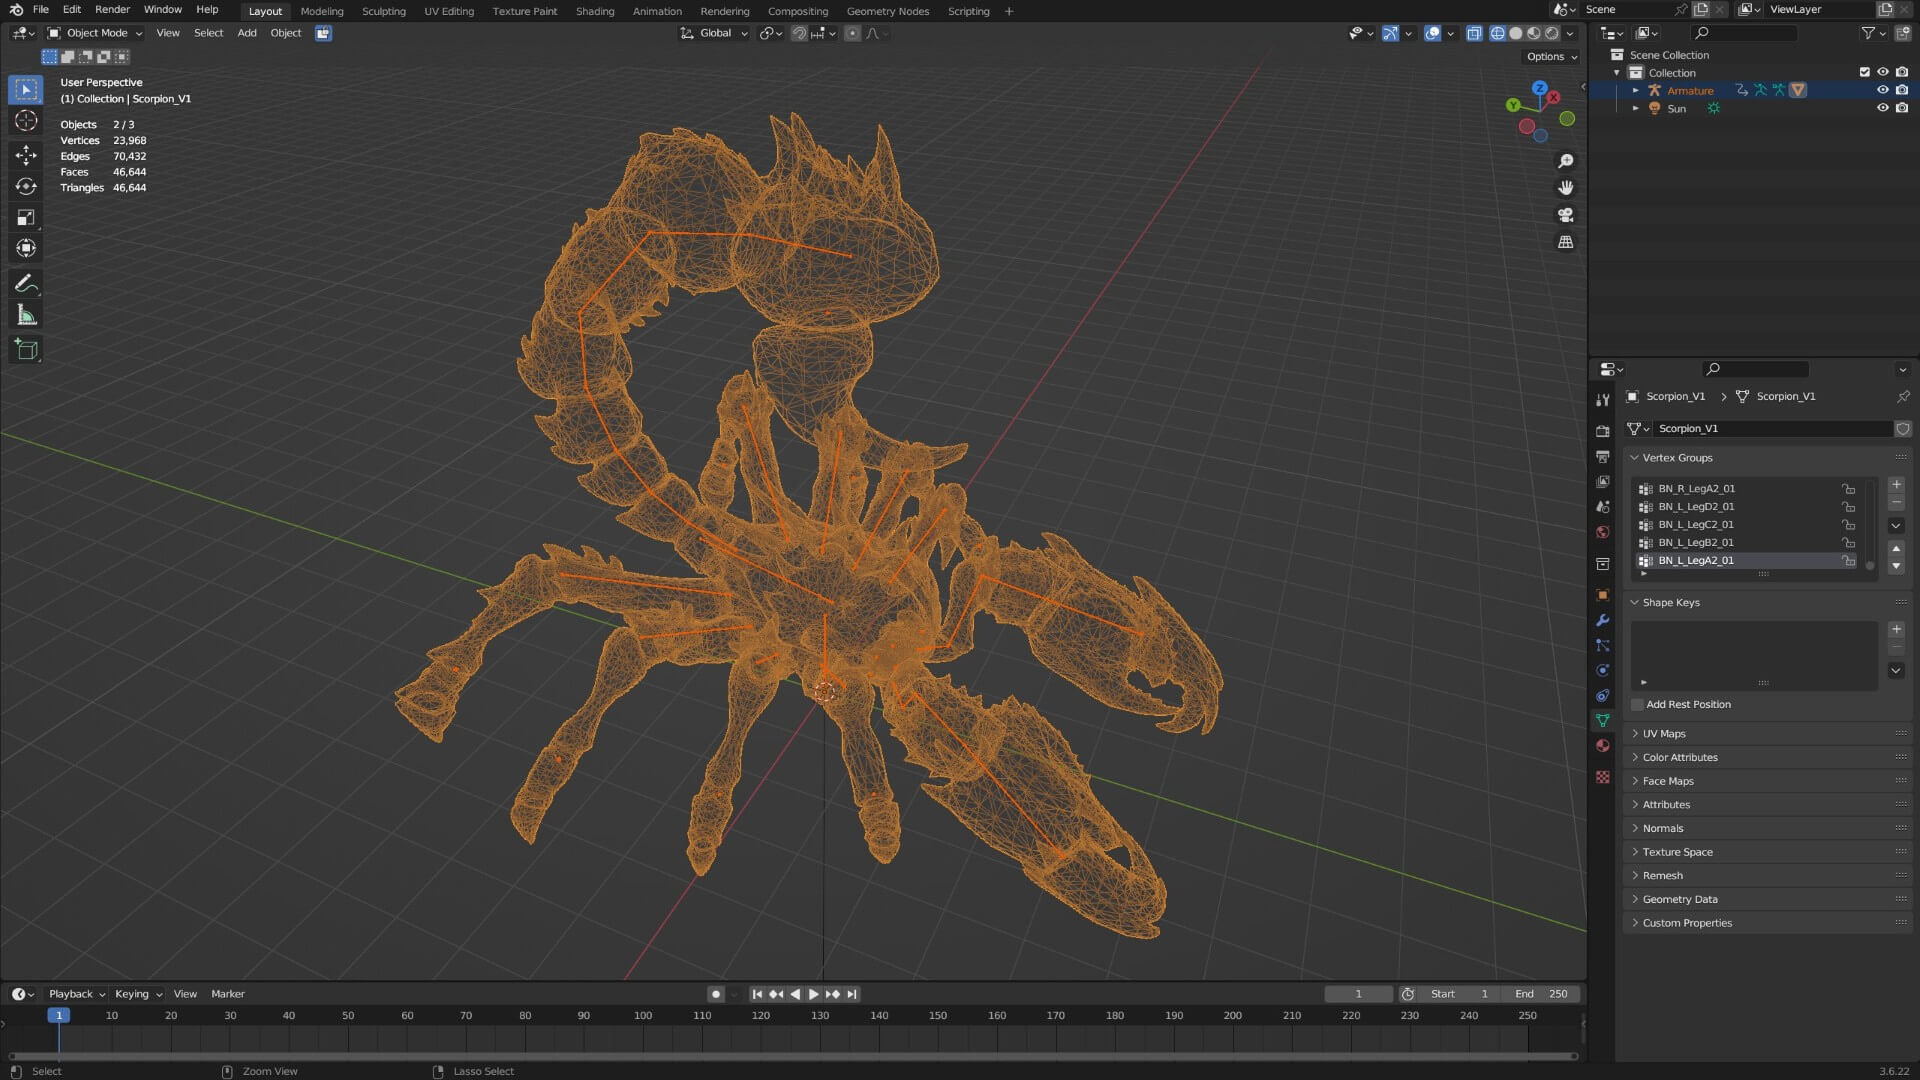Select the Add Cube tool
This screenshot has height=1080, width=1920.
click(26, 350)
